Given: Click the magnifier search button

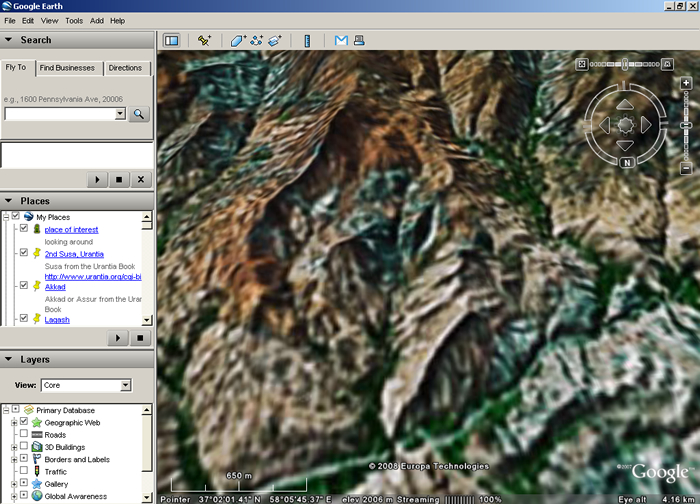Looking at the screenshot, I should click(139, 114).
